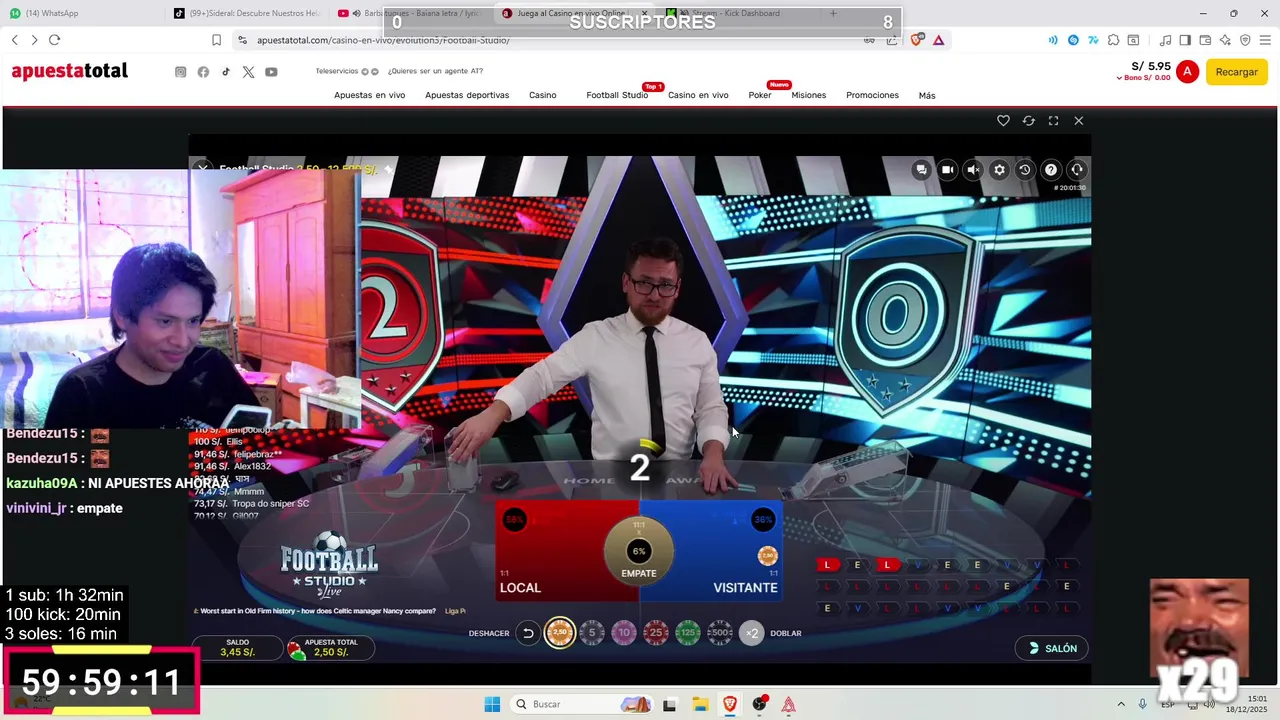Select the 500 betting chip
The image size is (1280, 720).
(x=720, y=633)
